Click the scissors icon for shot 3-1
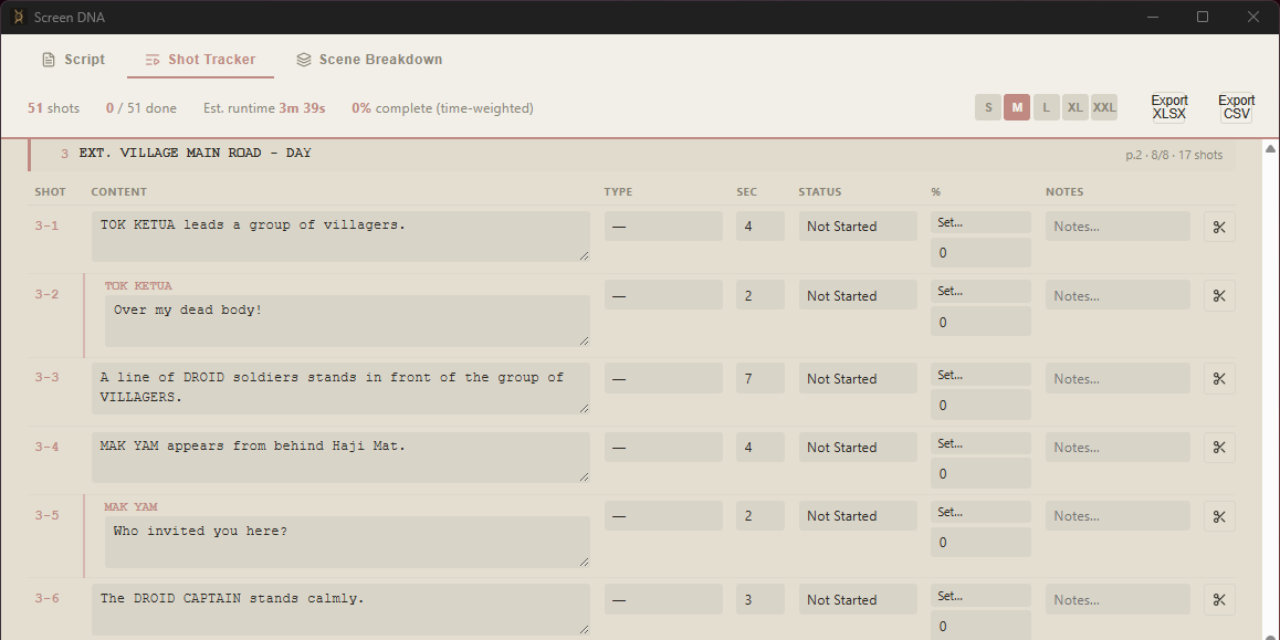 (1219, 227)
